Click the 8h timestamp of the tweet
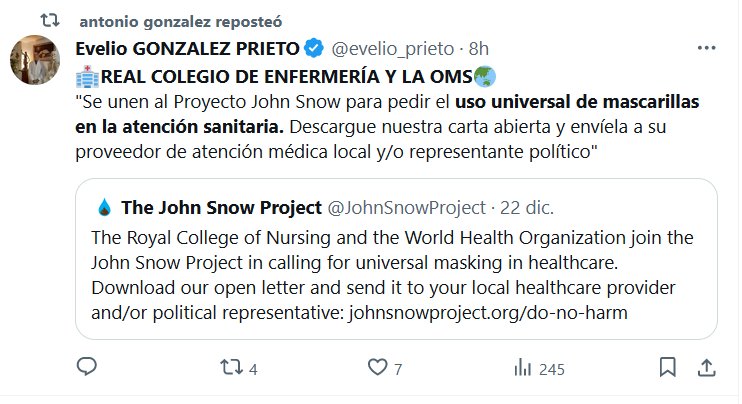 click(x=478, y=49)
